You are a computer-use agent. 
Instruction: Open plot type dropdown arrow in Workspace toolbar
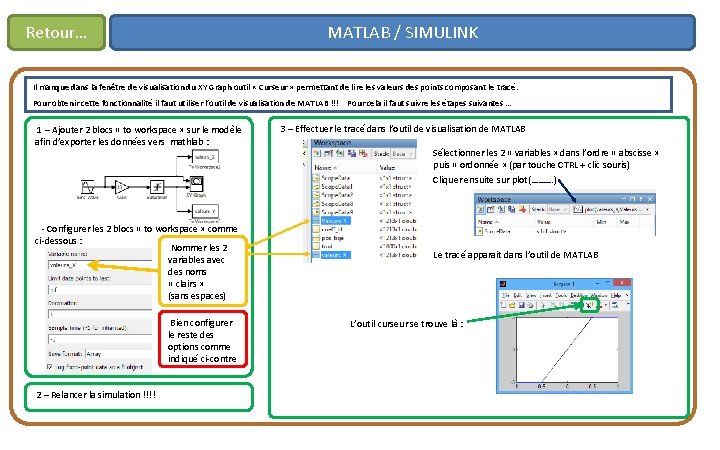tap(647, 210)
